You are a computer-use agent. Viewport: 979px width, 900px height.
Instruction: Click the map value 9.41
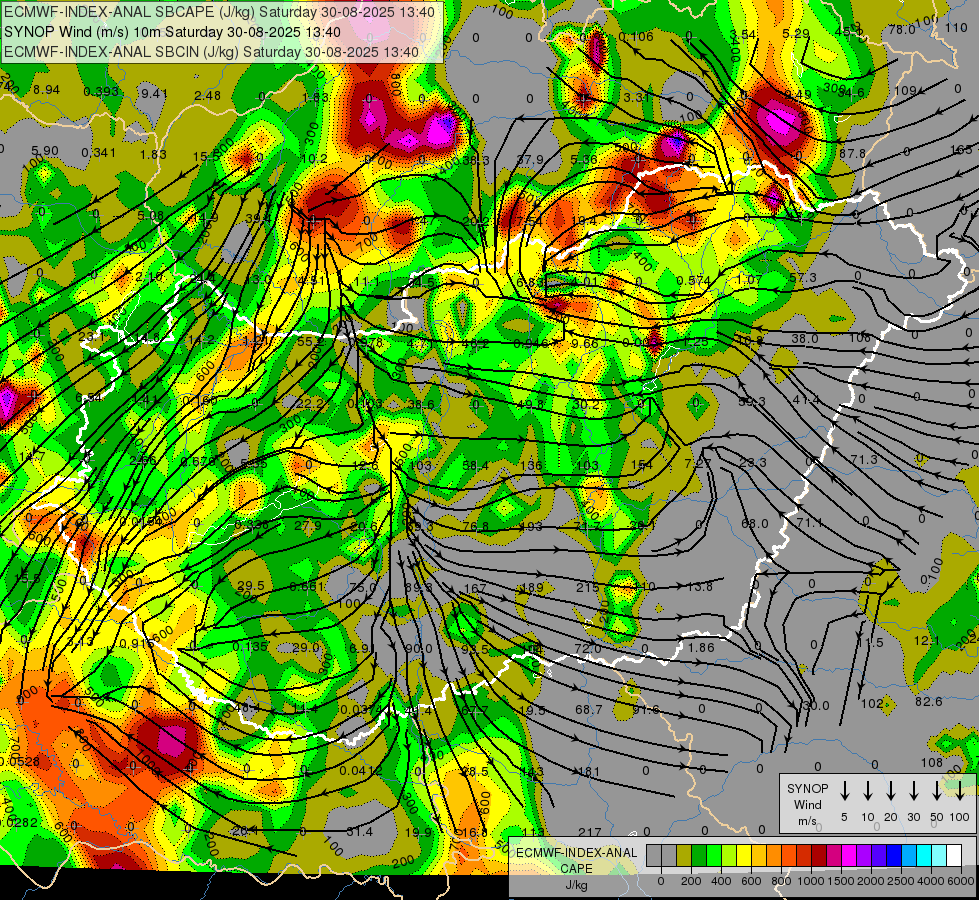click(154, 94)
